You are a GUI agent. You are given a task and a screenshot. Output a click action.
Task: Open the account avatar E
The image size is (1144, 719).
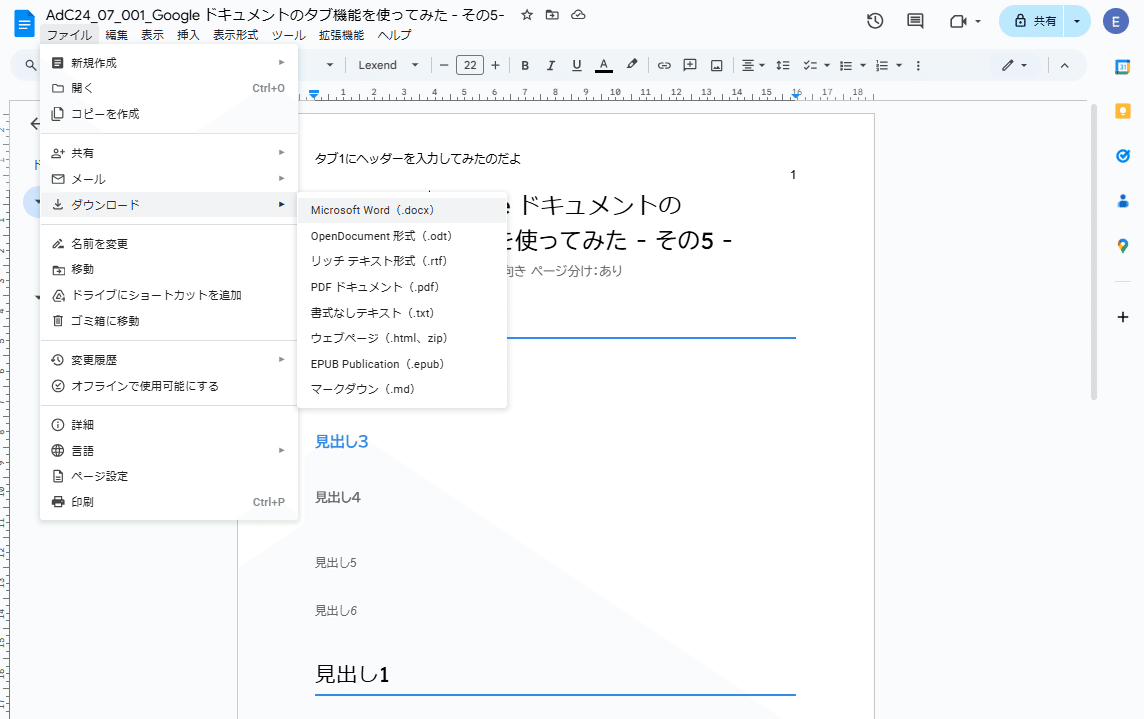tap(1115, 21)
